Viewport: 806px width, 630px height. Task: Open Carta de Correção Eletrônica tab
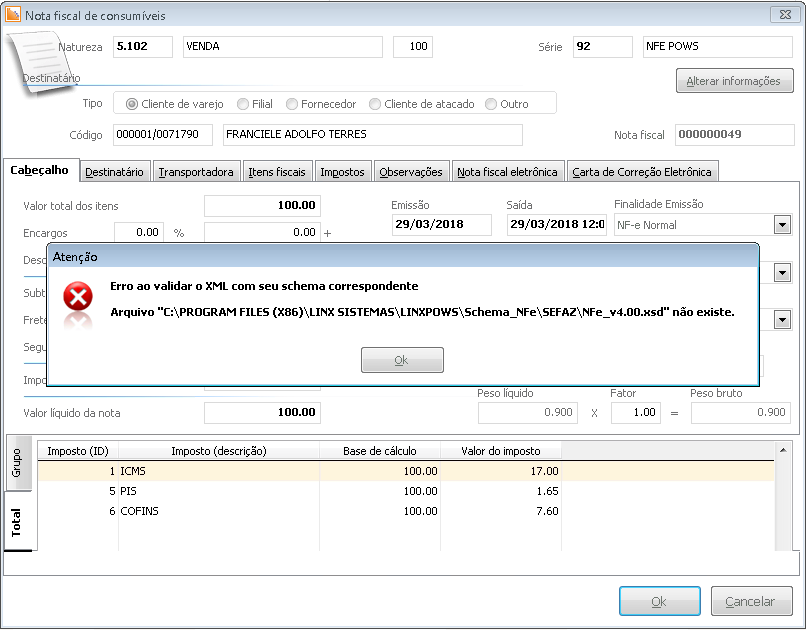642,172
